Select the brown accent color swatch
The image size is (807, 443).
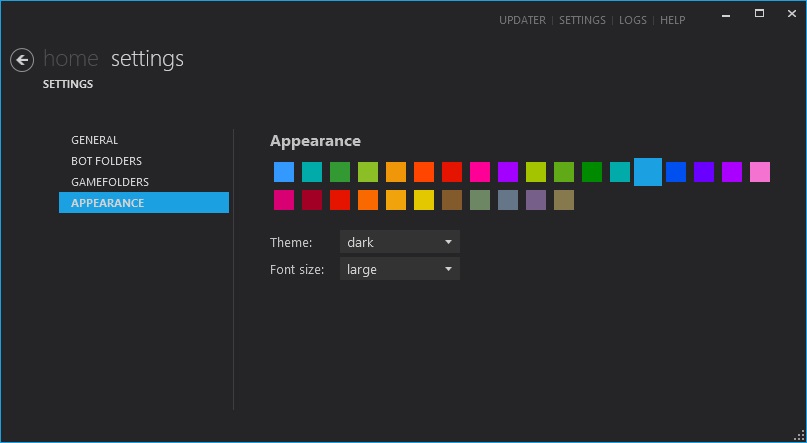[452, 200]
